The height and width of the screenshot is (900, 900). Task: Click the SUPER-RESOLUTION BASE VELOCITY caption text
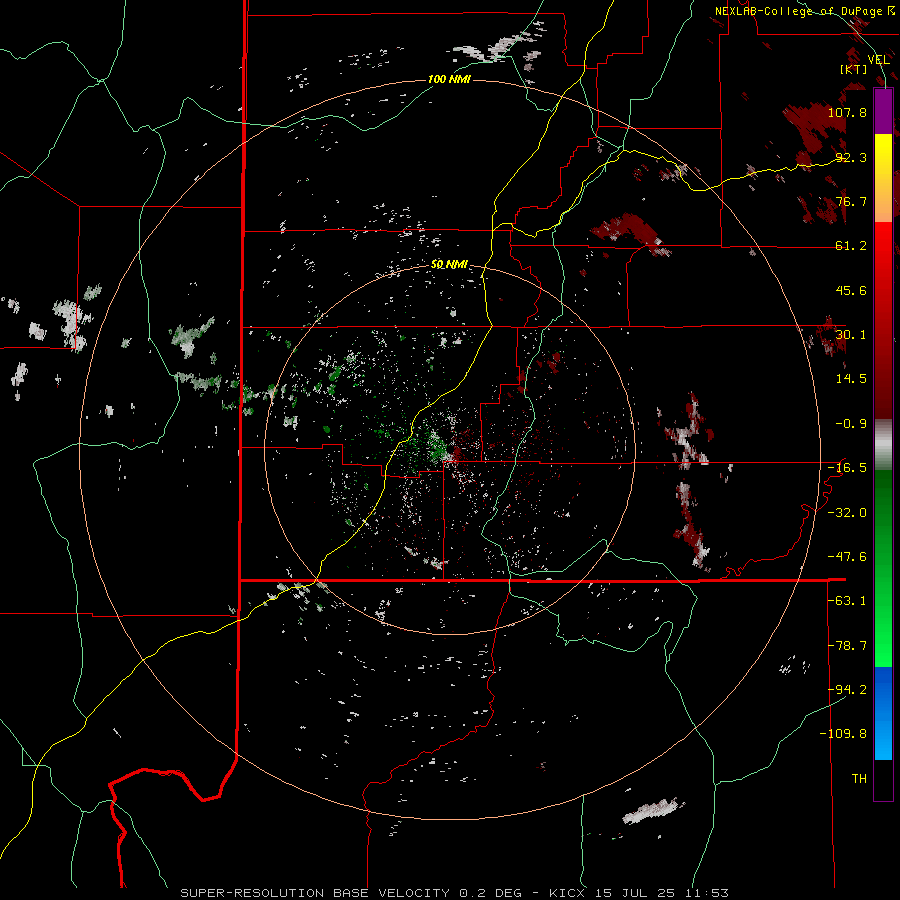point(315,893)
